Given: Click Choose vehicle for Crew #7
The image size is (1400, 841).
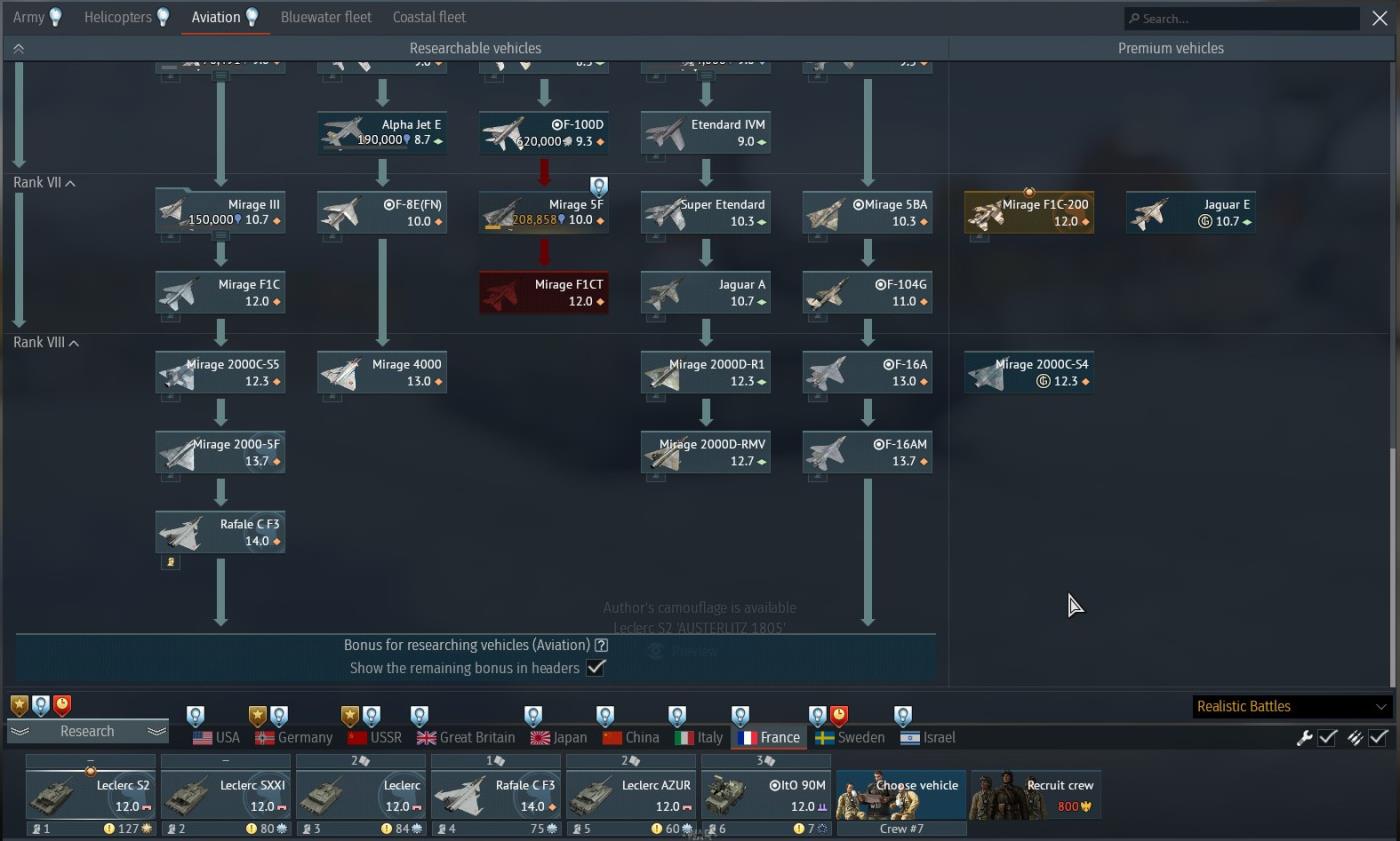Looking at the screenshot, I should [x=902, y=795].
